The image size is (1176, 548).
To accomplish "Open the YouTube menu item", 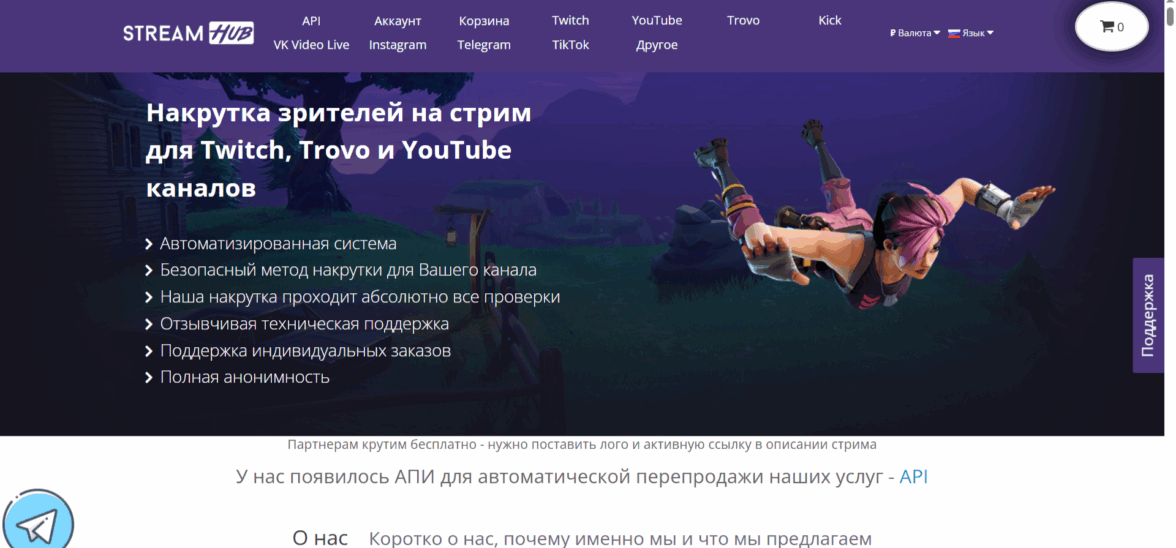I will 656,20.
